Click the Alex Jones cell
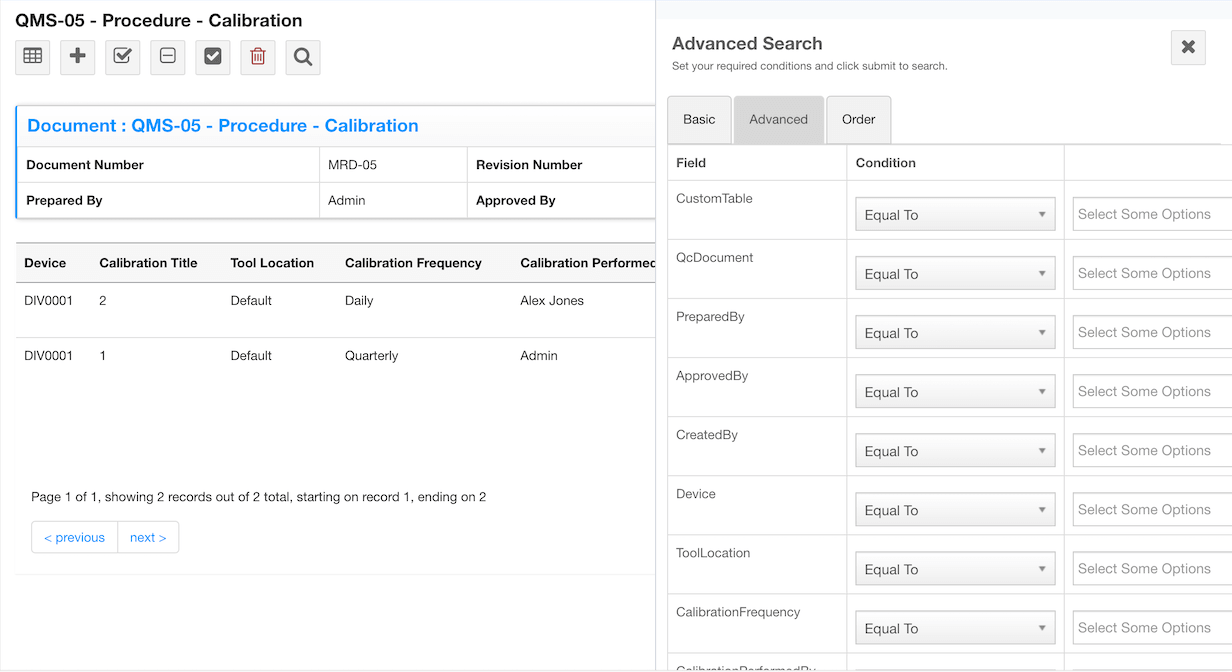This screenshot has width=1232, height=672. [552, 300]
